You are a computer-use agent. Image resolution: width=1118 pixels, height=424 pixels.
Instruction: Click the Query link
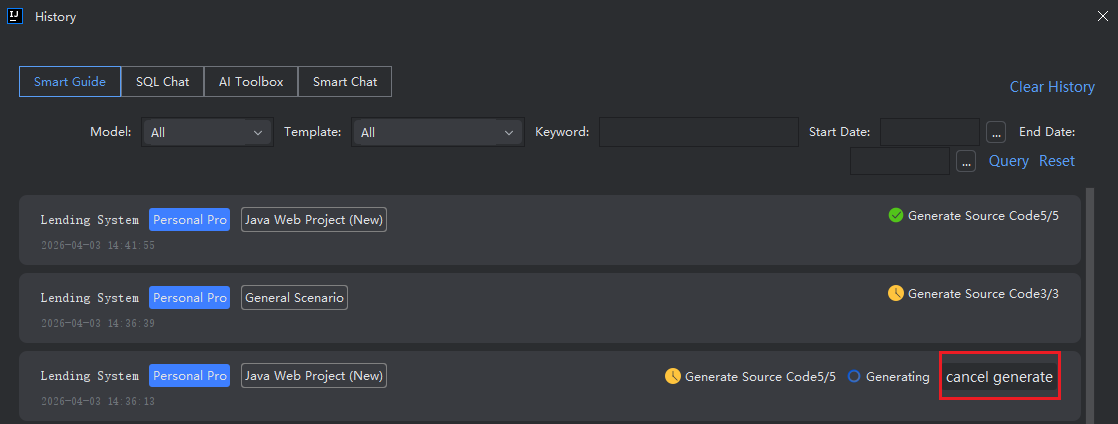point(1008,161)
